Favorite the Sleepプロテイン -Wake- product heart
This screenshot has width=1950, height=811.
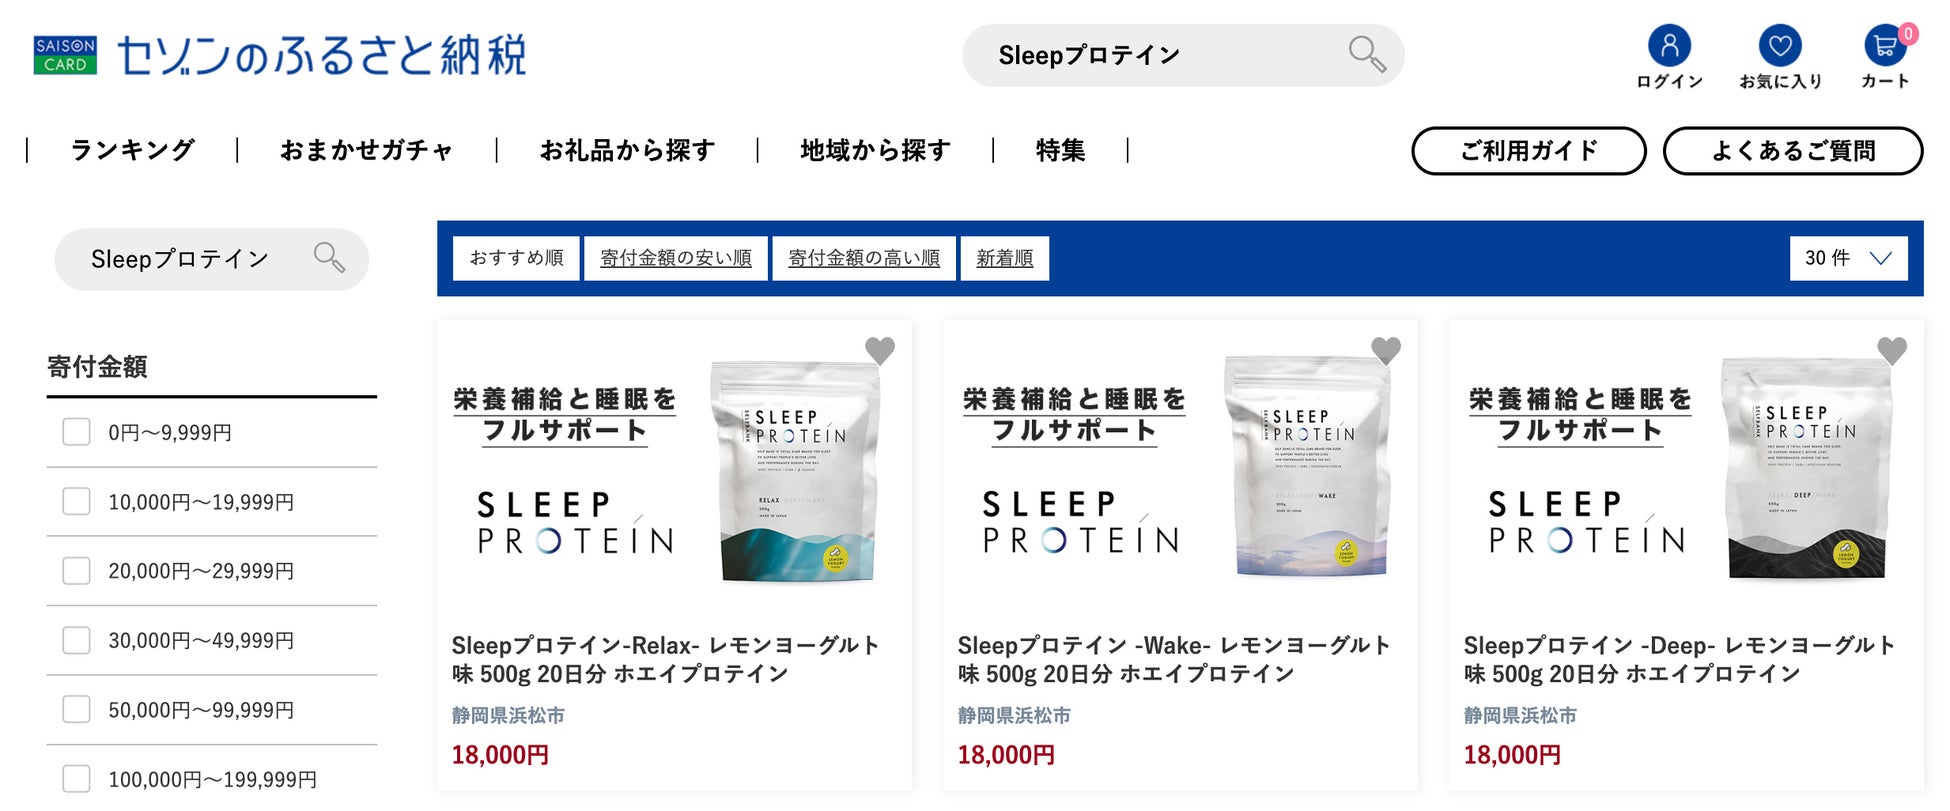pyautogui.click(x=1386, y=351)
